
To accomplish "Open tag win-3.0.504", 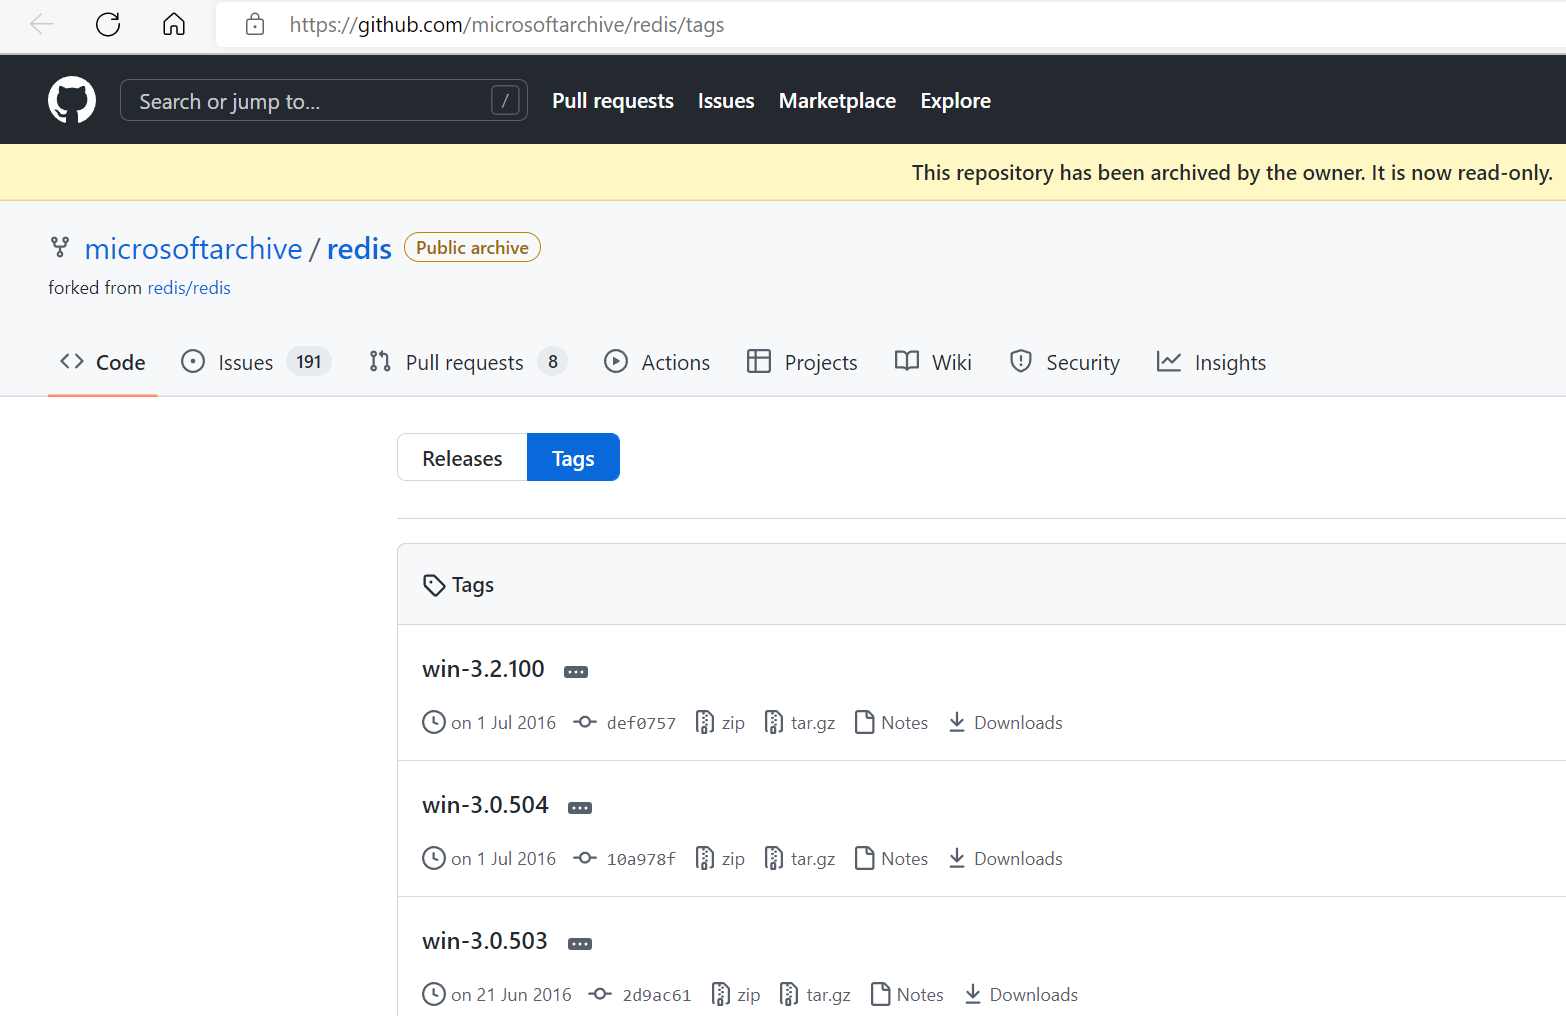I will tap(485, 805).
